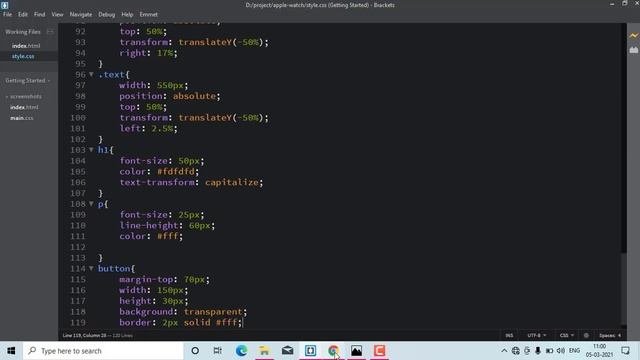The image size is (640, 360).
Task: Launch Microsoft Edge from taskbar
Action: pyautogui.click(x=241, y=351)
